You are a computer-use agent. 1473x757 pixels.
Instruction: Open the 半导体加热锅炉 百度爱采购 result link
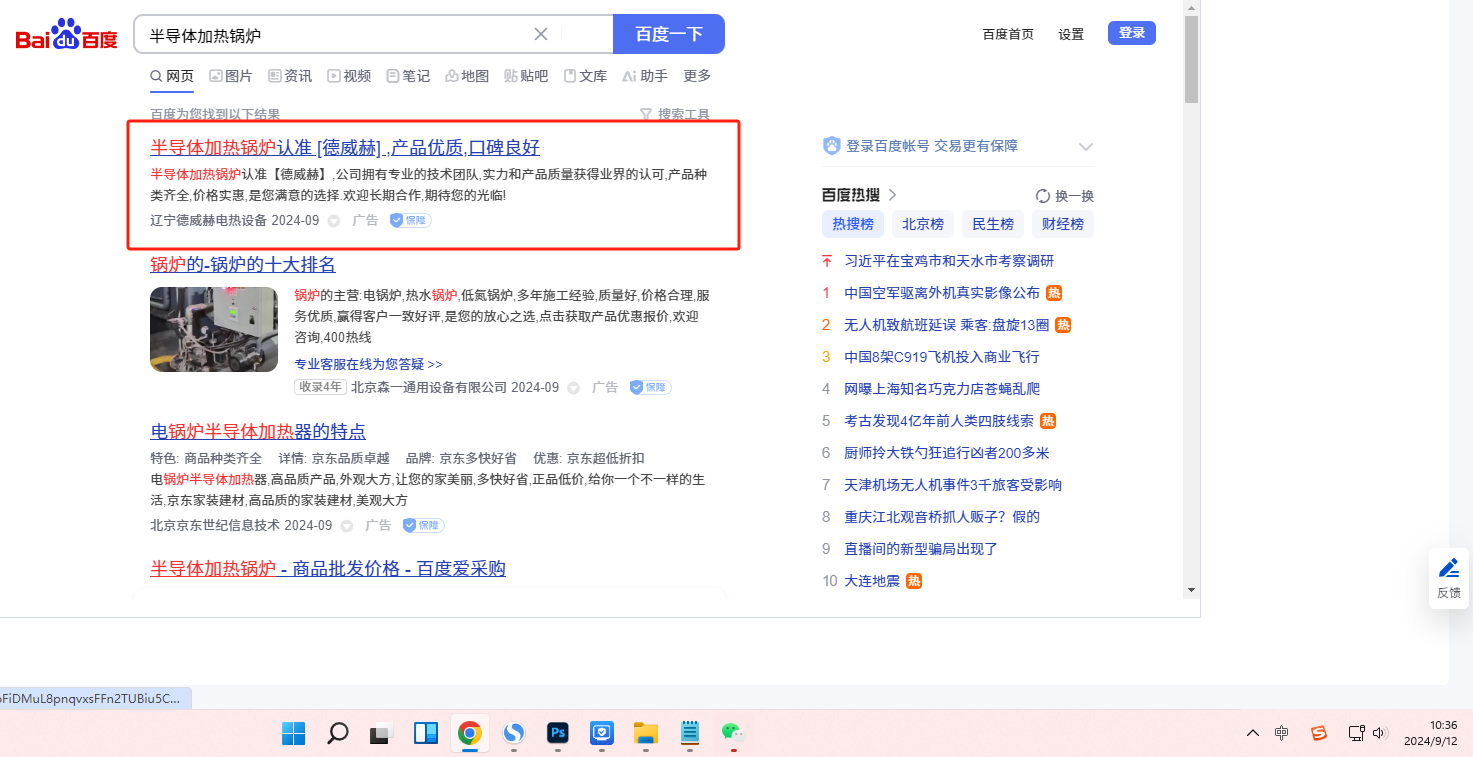coord(328,569)
